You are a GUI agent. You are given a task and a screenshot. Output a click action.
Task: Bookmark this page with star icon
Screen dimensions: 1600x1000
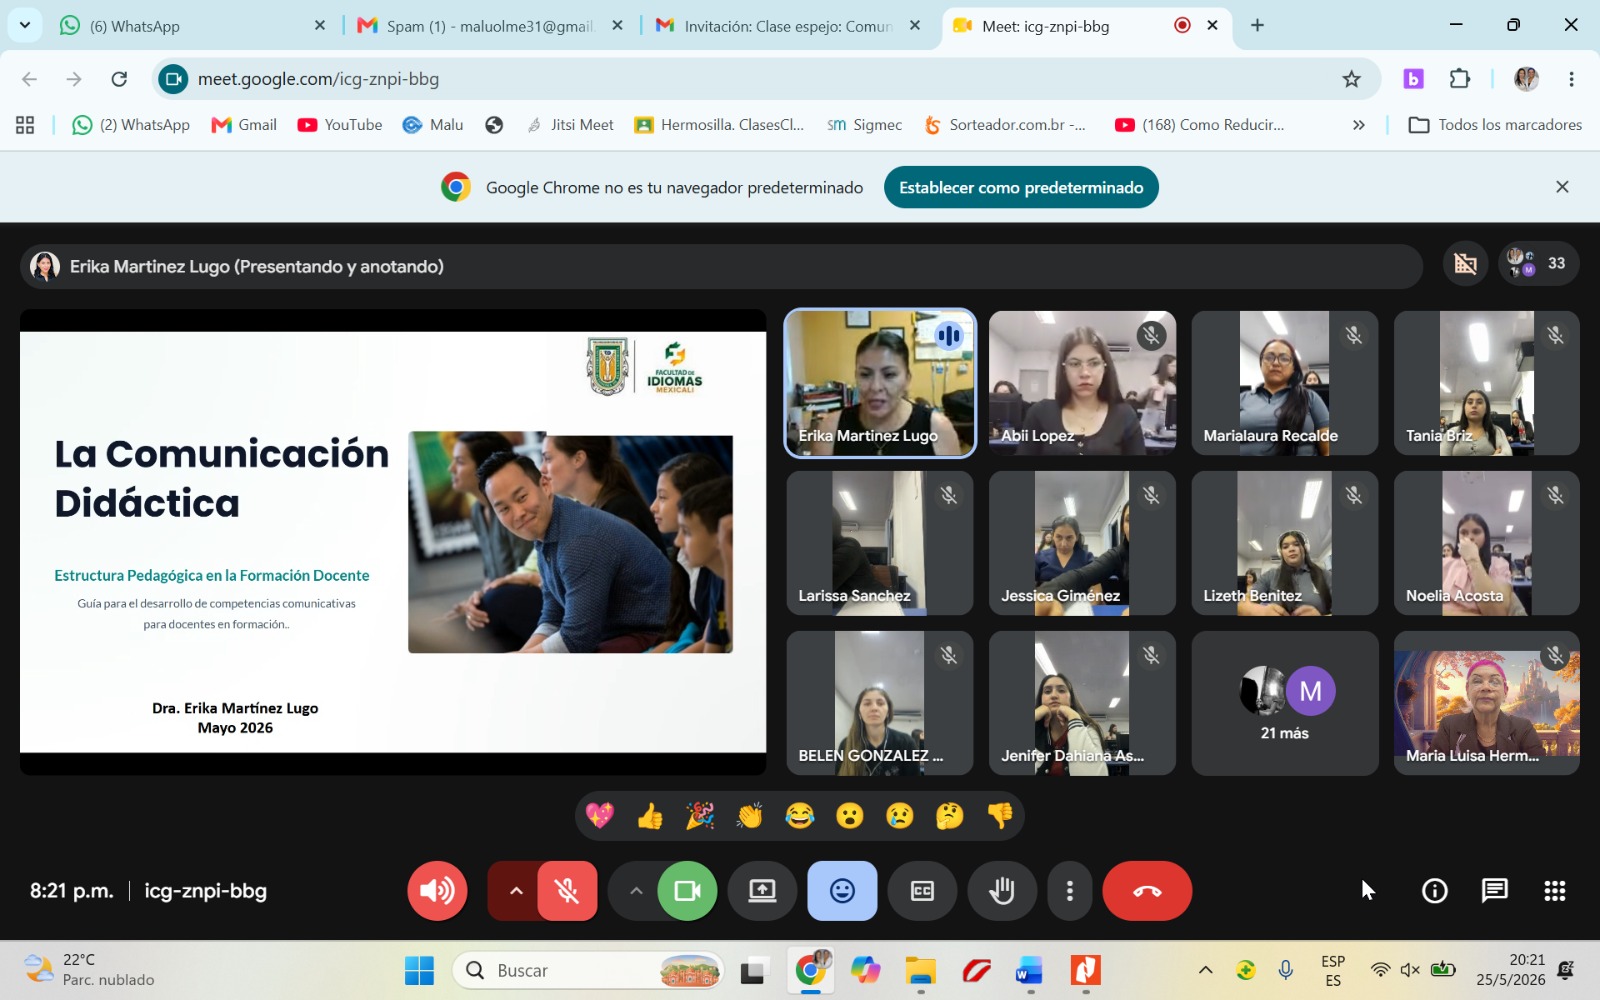point(1351,79)
